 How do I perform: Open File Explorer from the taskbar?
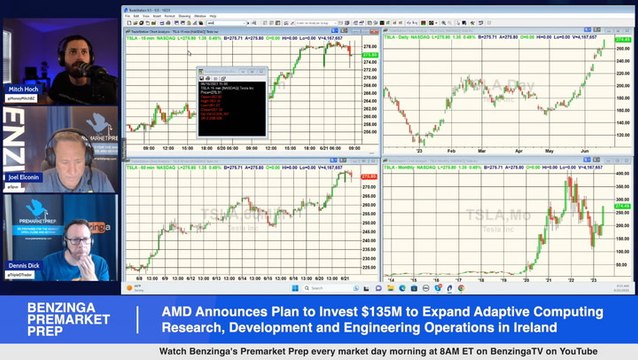point(391,288)
